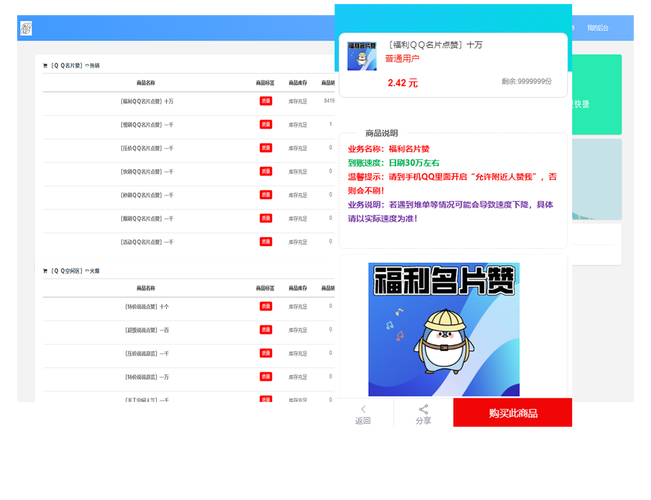Click the 到账速度: 日刷30万左右 line
Screen dimensions: 651x500
pos(394,163)
